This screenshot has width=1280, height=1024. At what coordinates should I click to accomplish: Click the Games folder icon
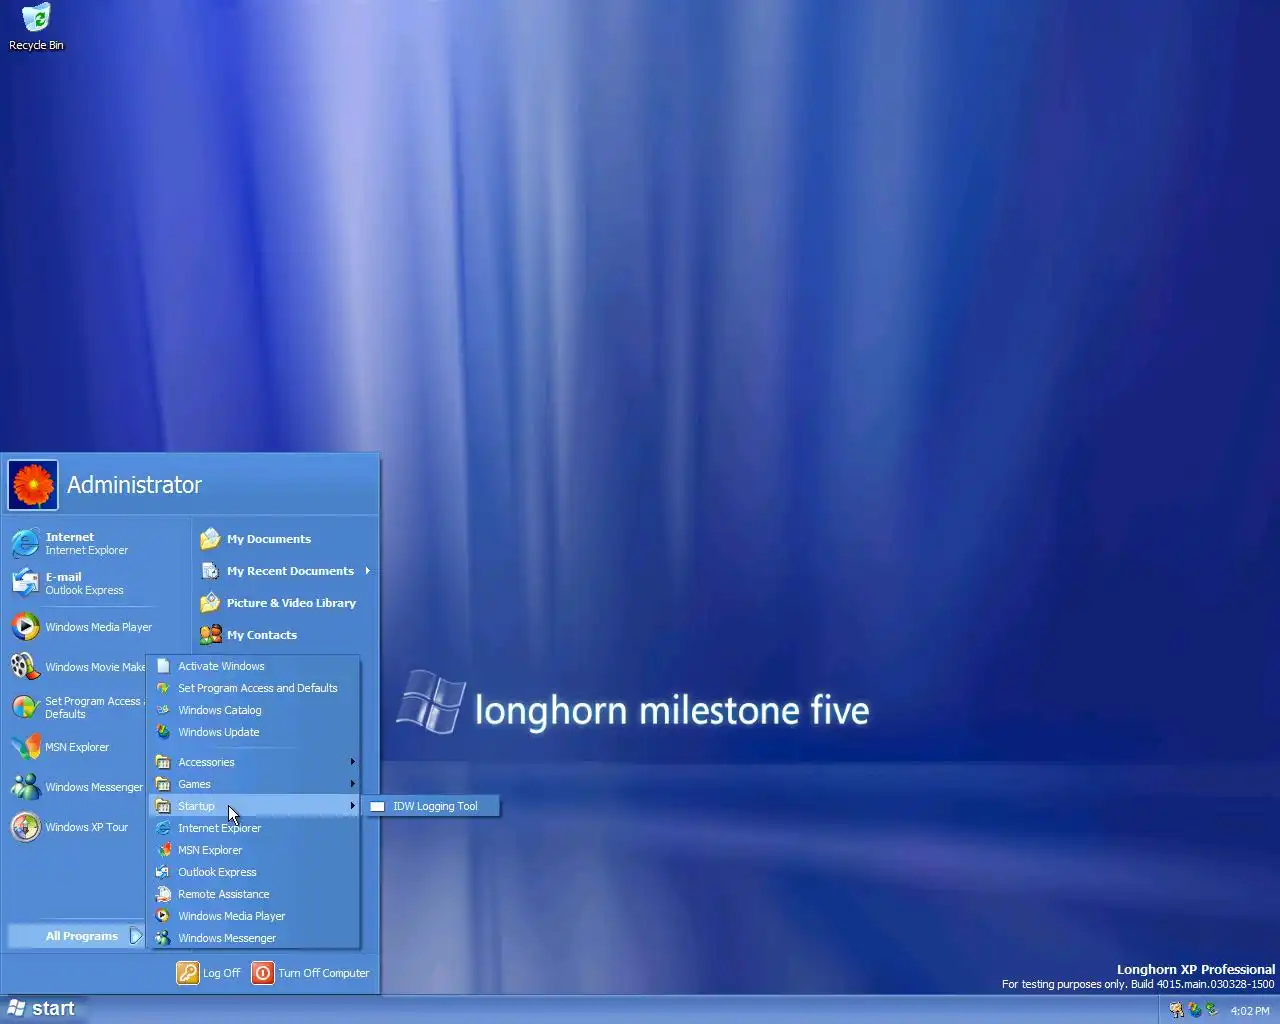tap(163, 784)
